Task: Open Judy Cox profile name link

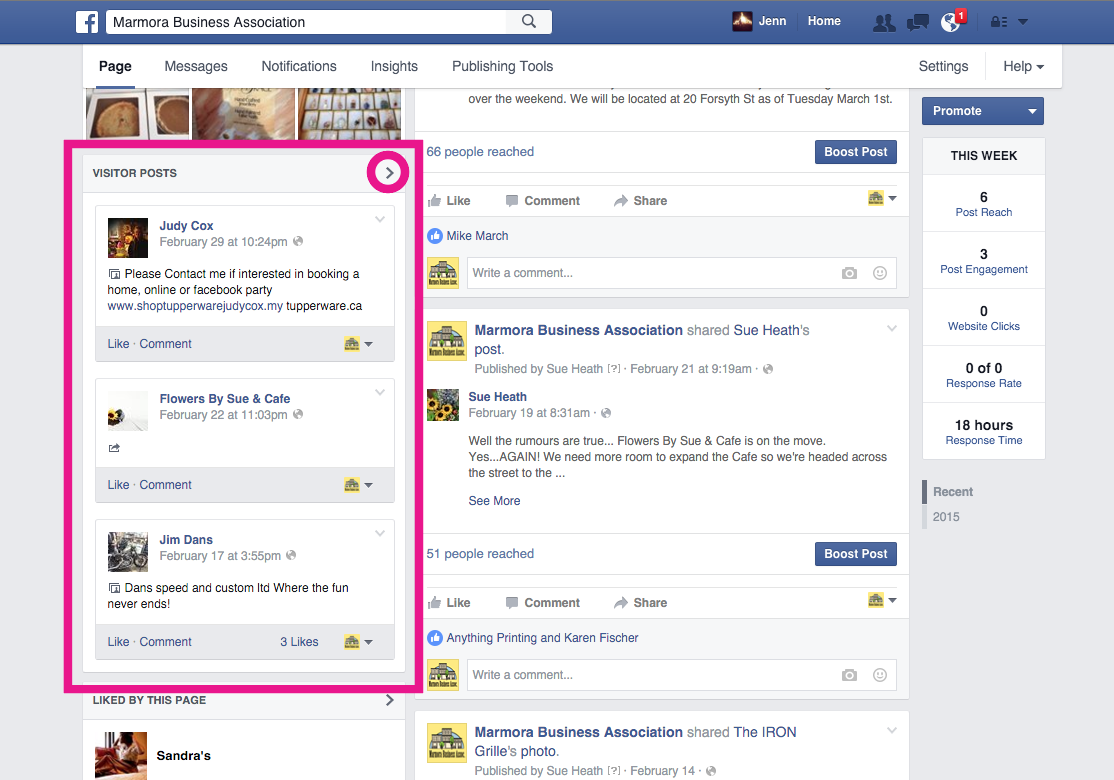Action: click(186, 226)
